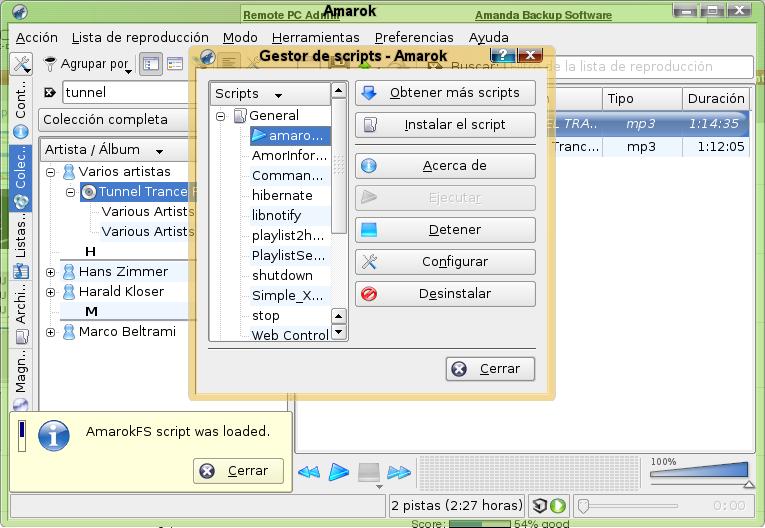
Task: Open the Acción menu
Action: pos(37,38)
